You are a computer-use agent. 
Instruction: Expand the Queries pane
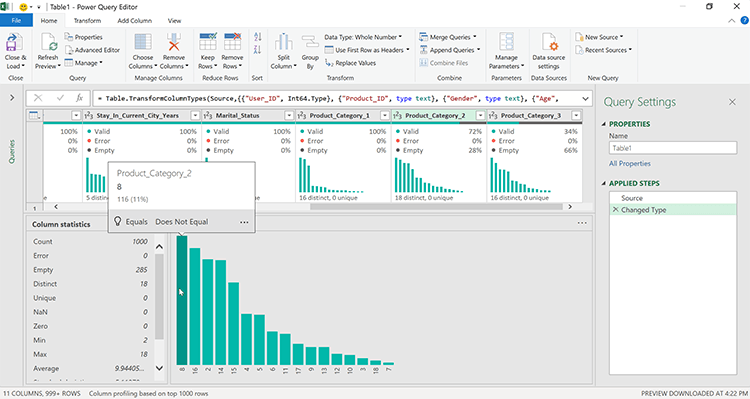pos(12,98)
